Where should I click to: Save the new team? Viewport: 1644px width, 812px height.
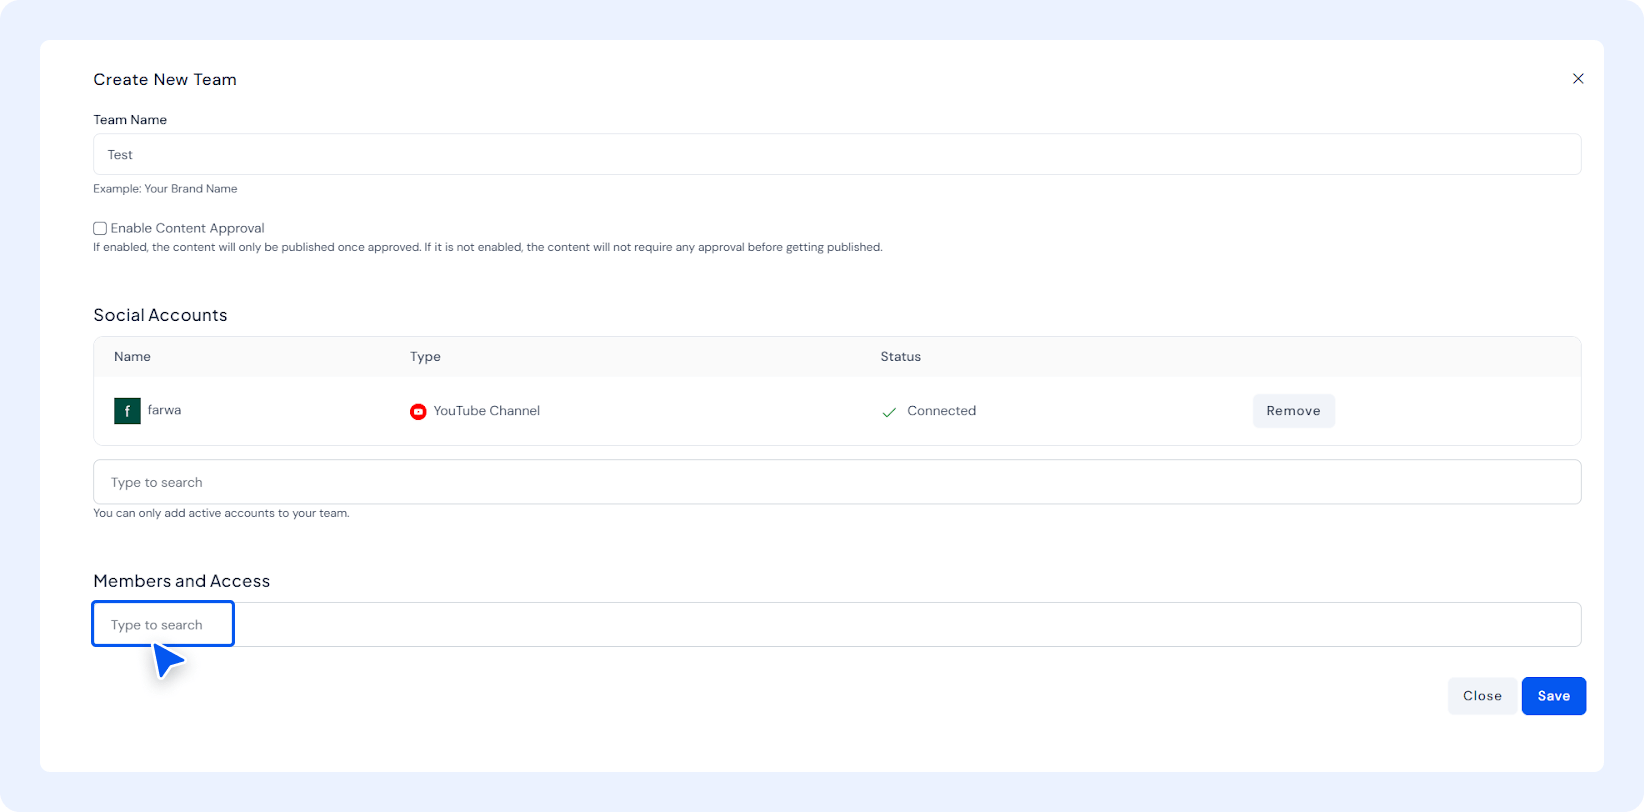click(1553, 696)
